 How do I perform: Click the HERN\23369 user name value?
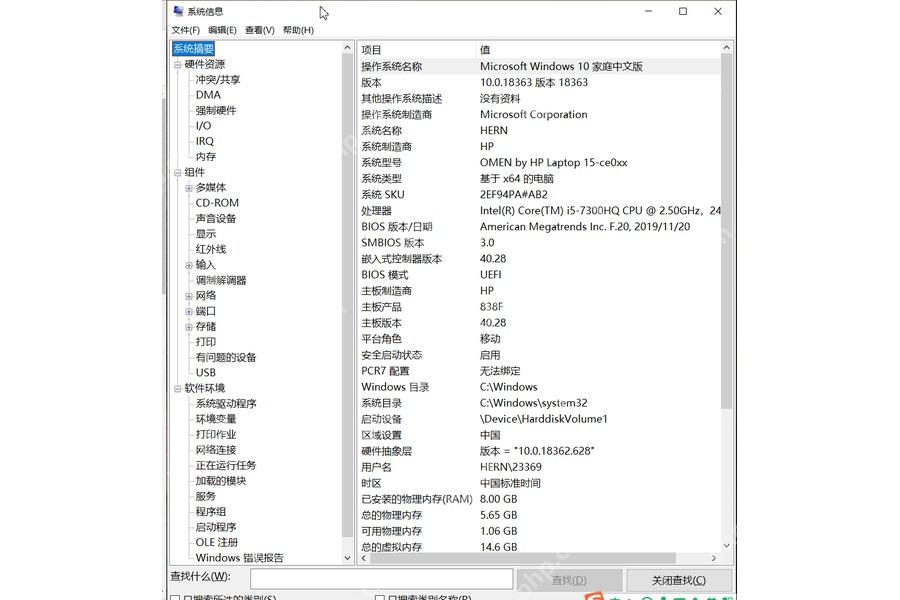click(x=511, y=467)
